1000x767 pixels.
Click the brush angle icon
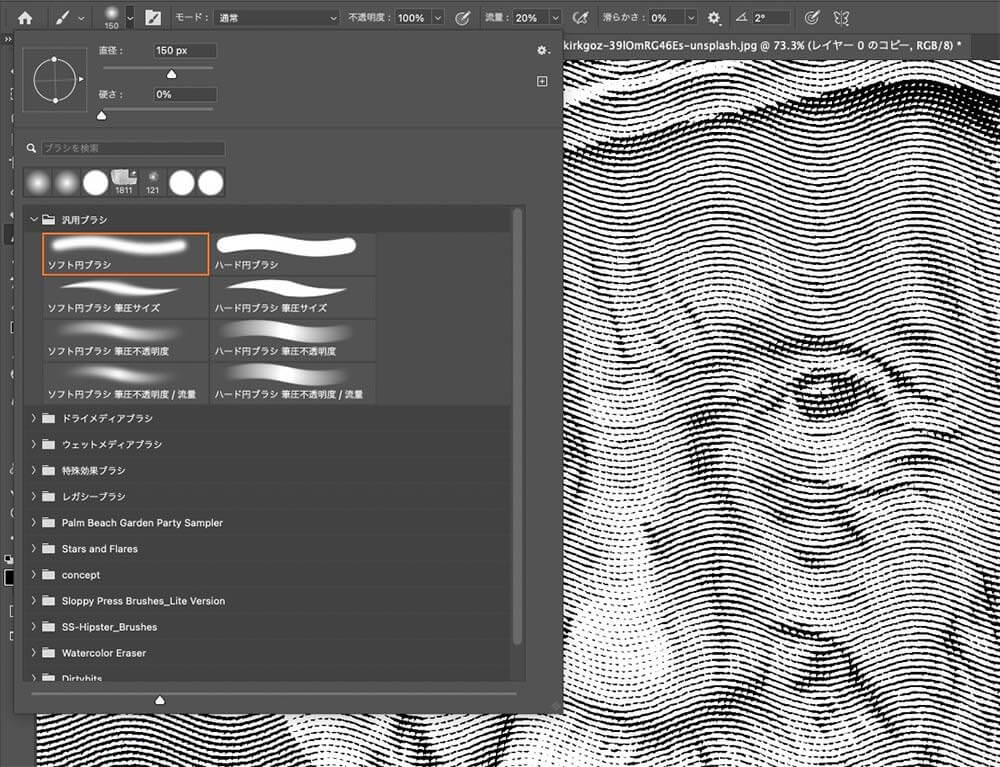(x=741, y=18)
